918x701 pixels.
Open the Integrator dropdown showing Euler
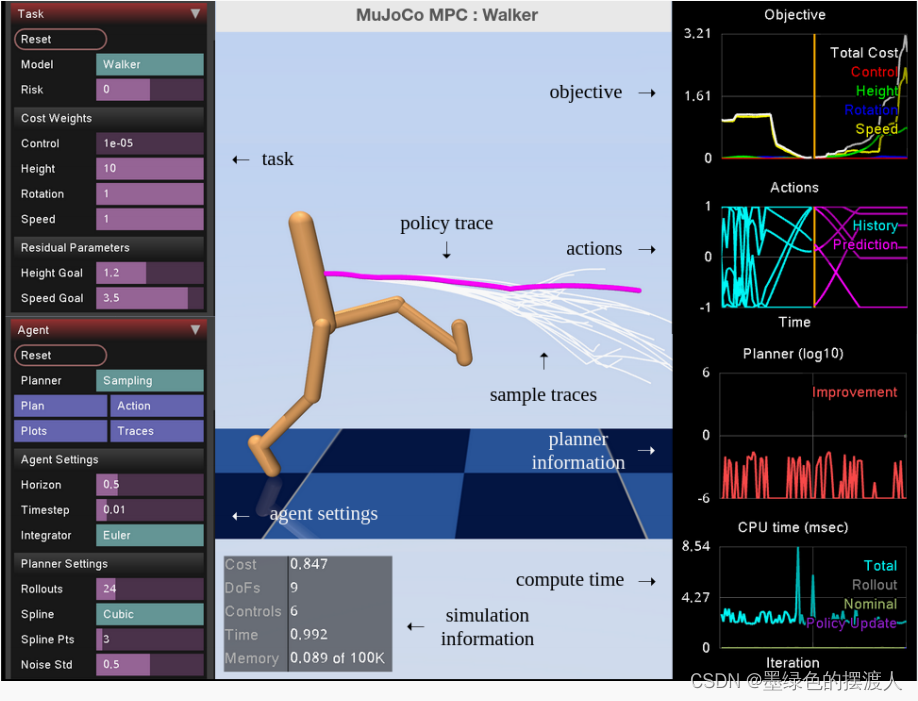click(x=150, y=535)
